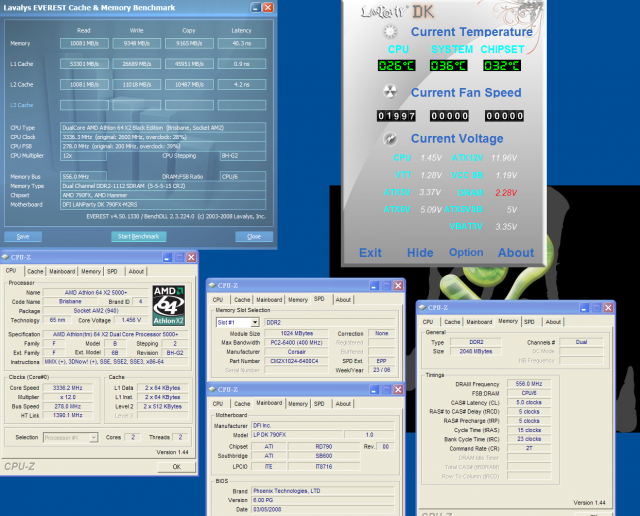
Task: Click the ATX12V 11.96V voltage value
Action: pyautogui.click(x=504, y=158)
